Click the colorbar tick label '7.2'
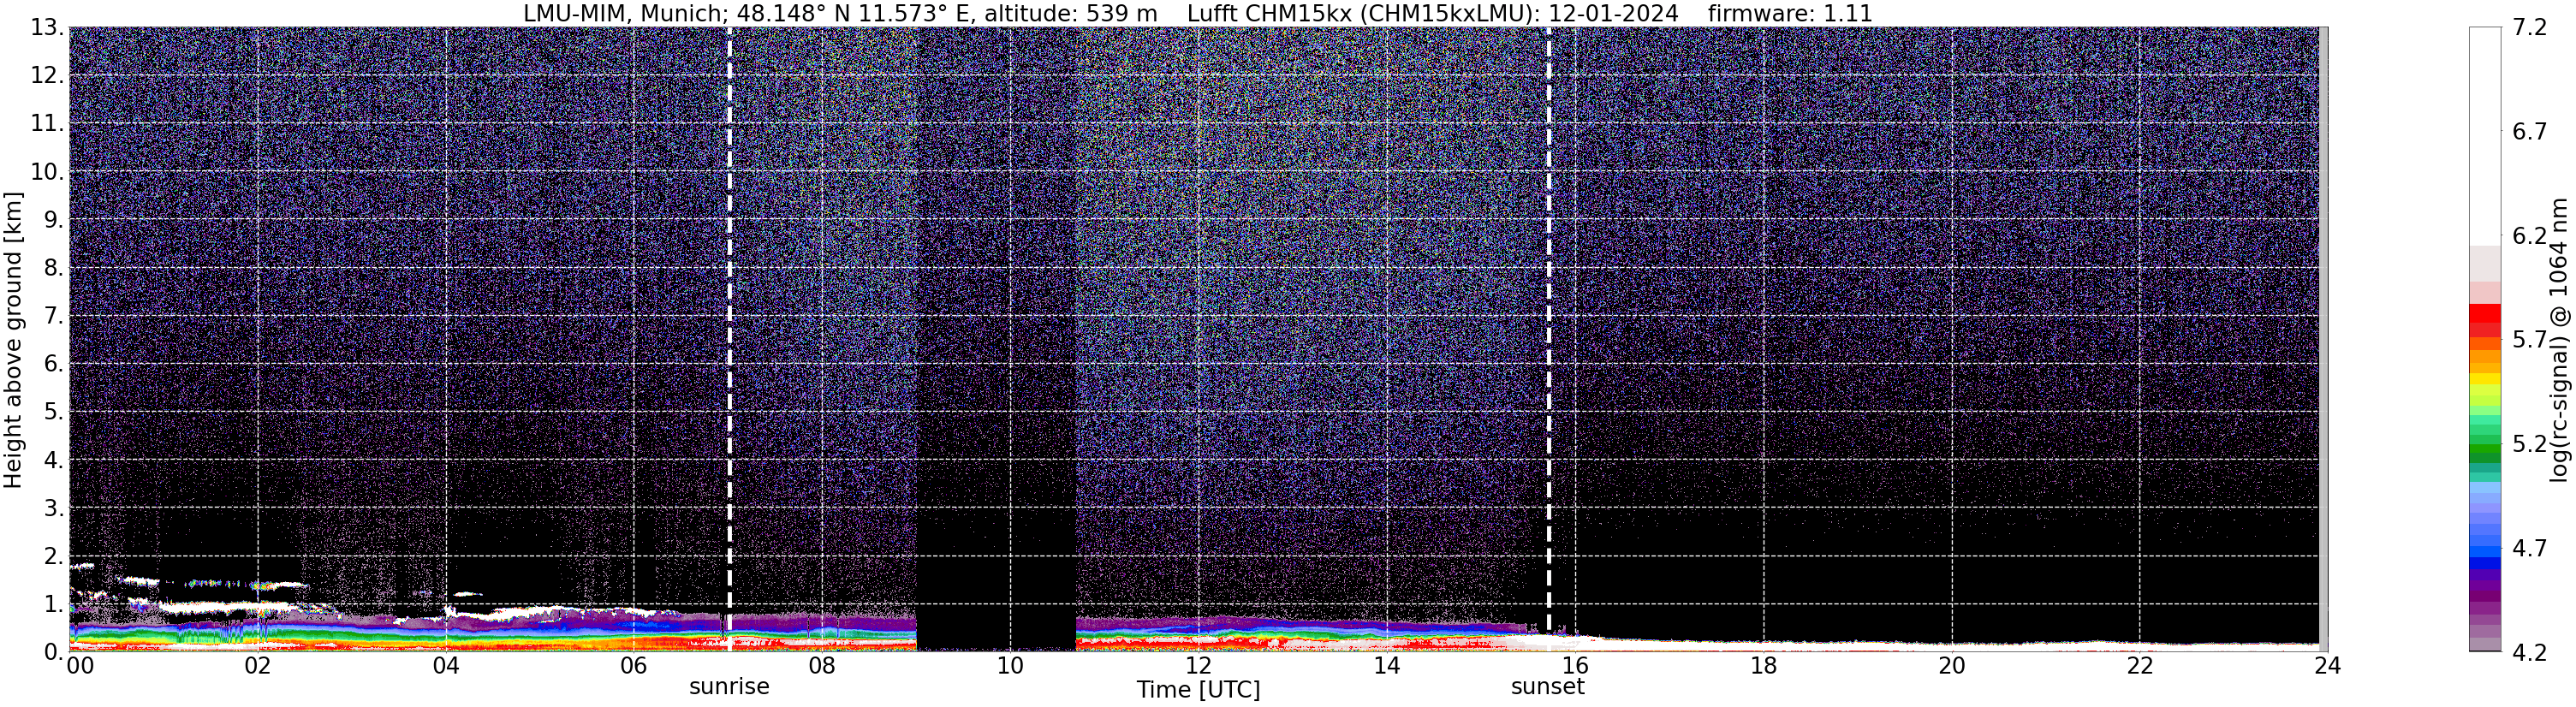The height and width of the screenshot is (707, 2576). [2529, 28]
